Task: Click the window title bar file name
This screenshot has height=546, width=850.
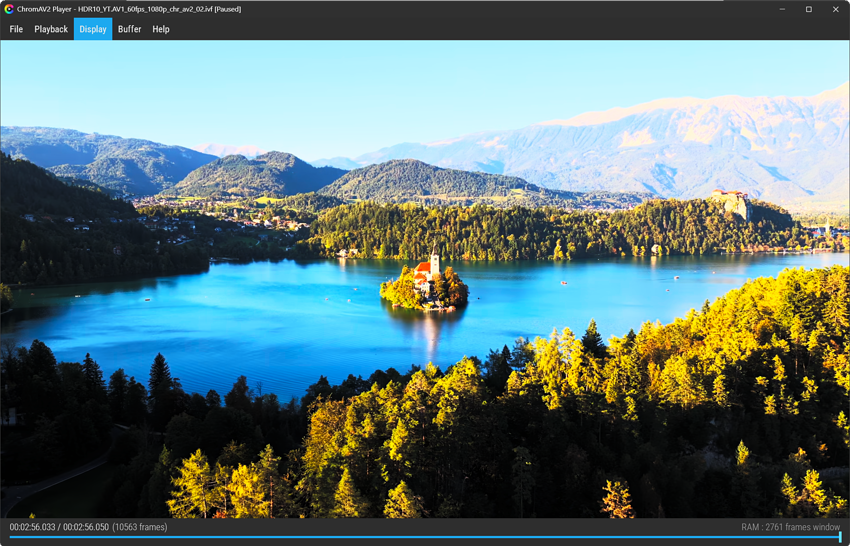Action: [145, 9]
